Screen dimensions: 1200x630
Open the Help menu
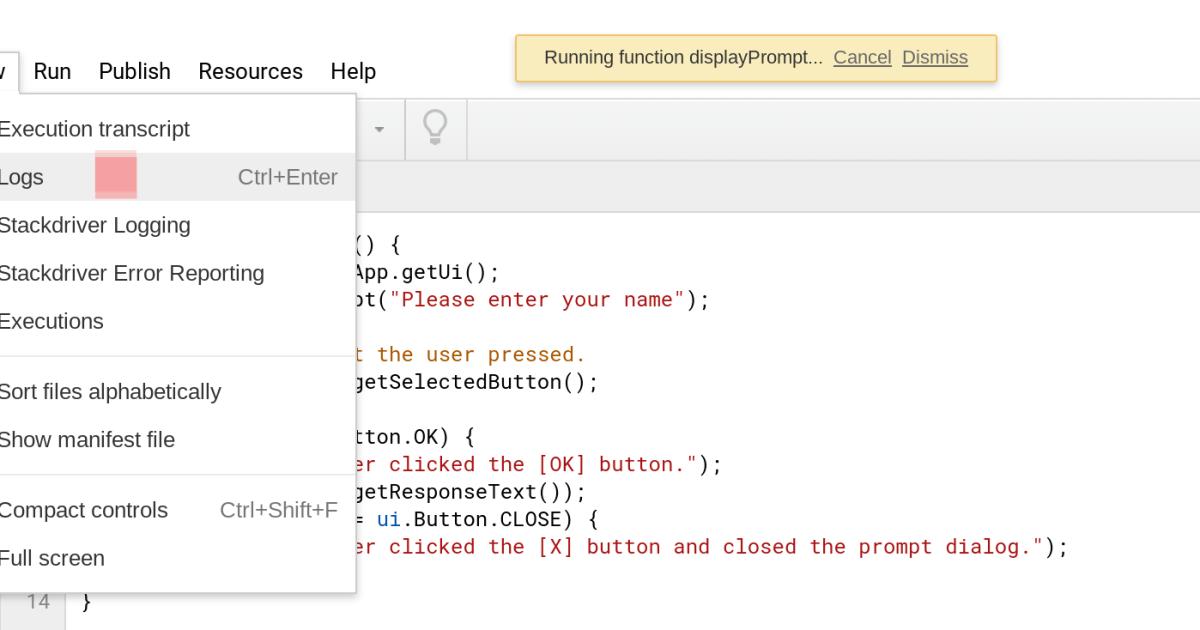[353, 71]
